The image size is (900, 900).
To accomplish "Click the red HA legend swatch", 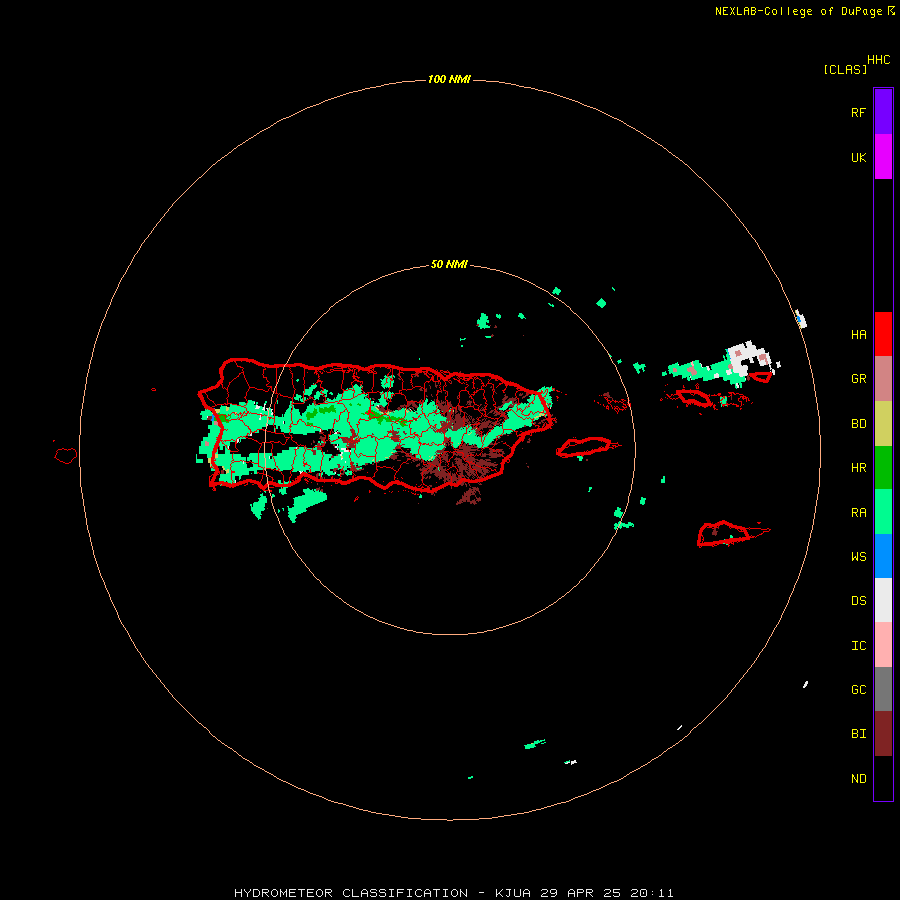I will [x=883, y=334].
